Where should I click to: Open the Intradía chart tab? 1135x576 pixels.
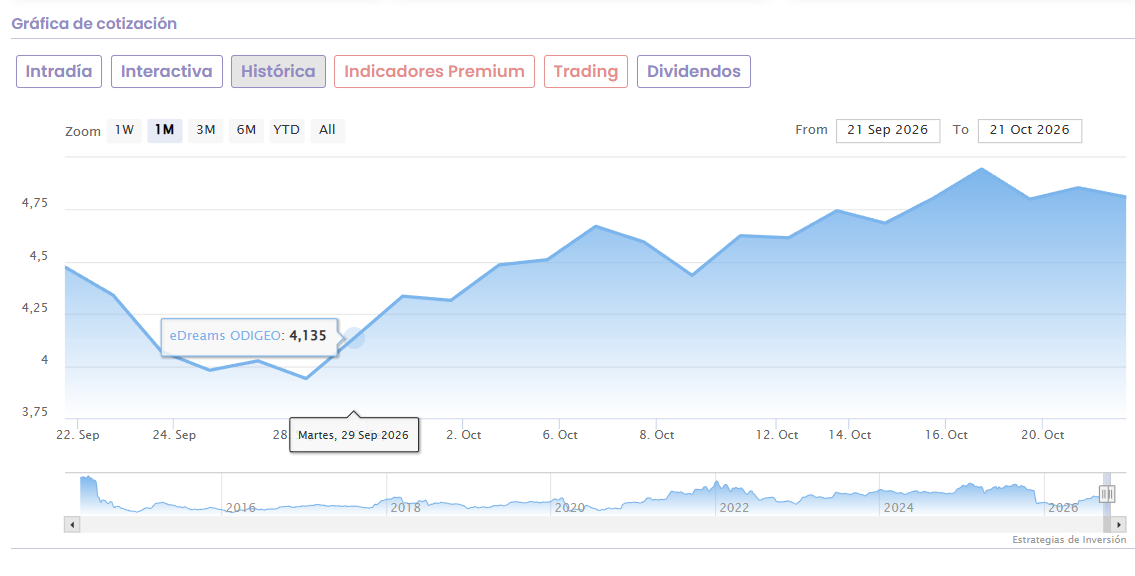click(59, 72)
